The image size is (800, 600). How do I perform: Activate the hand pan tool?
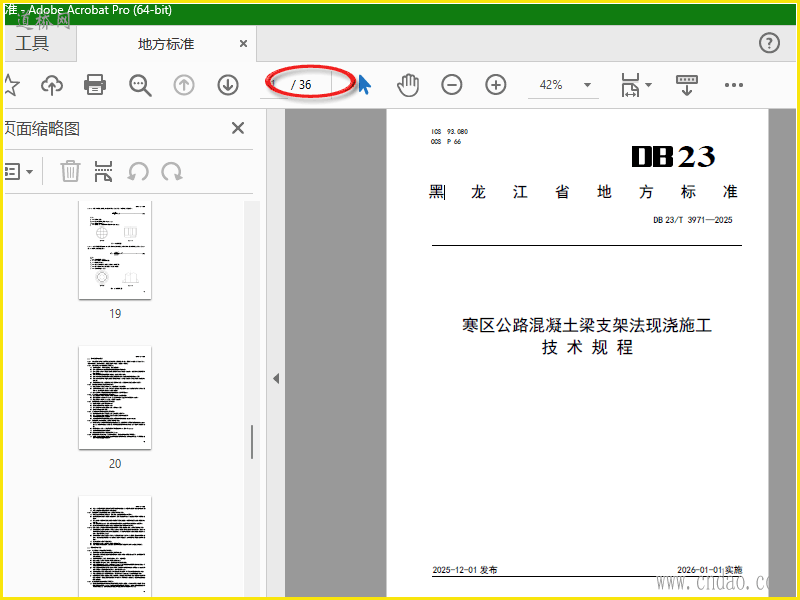(408, 85)
